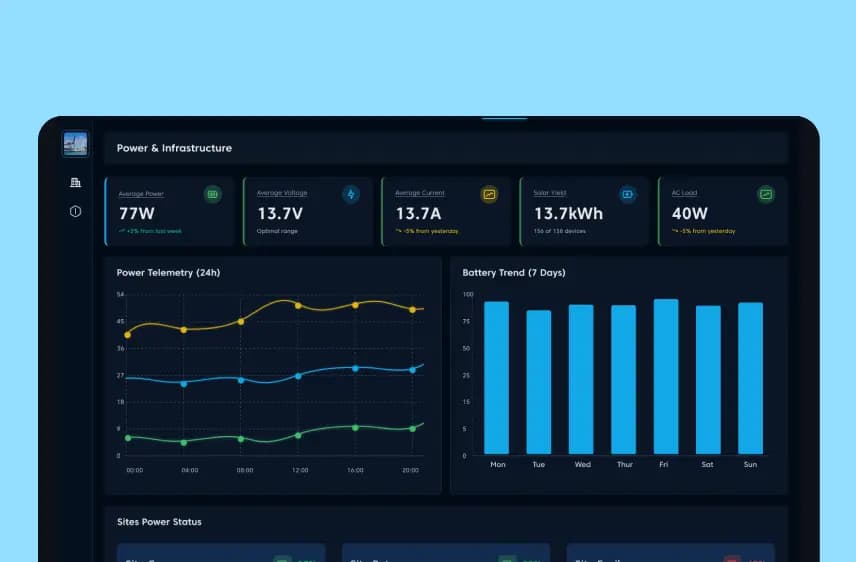Click the Tue bar in Battery Trend
Screen dimensions: 856x562
tap(539, 382)
